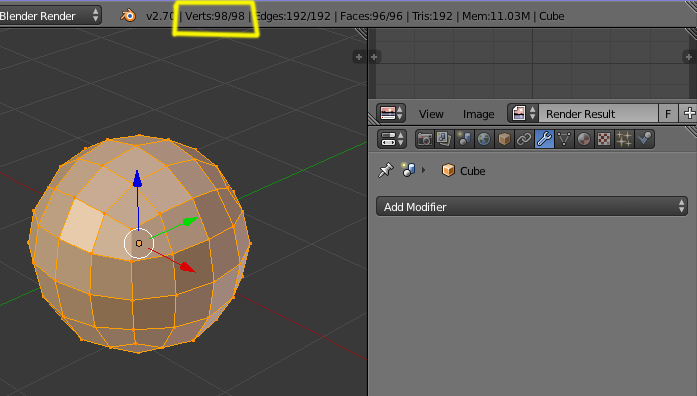Switch to the Constraints chain-link tab

tap(524, 139)
